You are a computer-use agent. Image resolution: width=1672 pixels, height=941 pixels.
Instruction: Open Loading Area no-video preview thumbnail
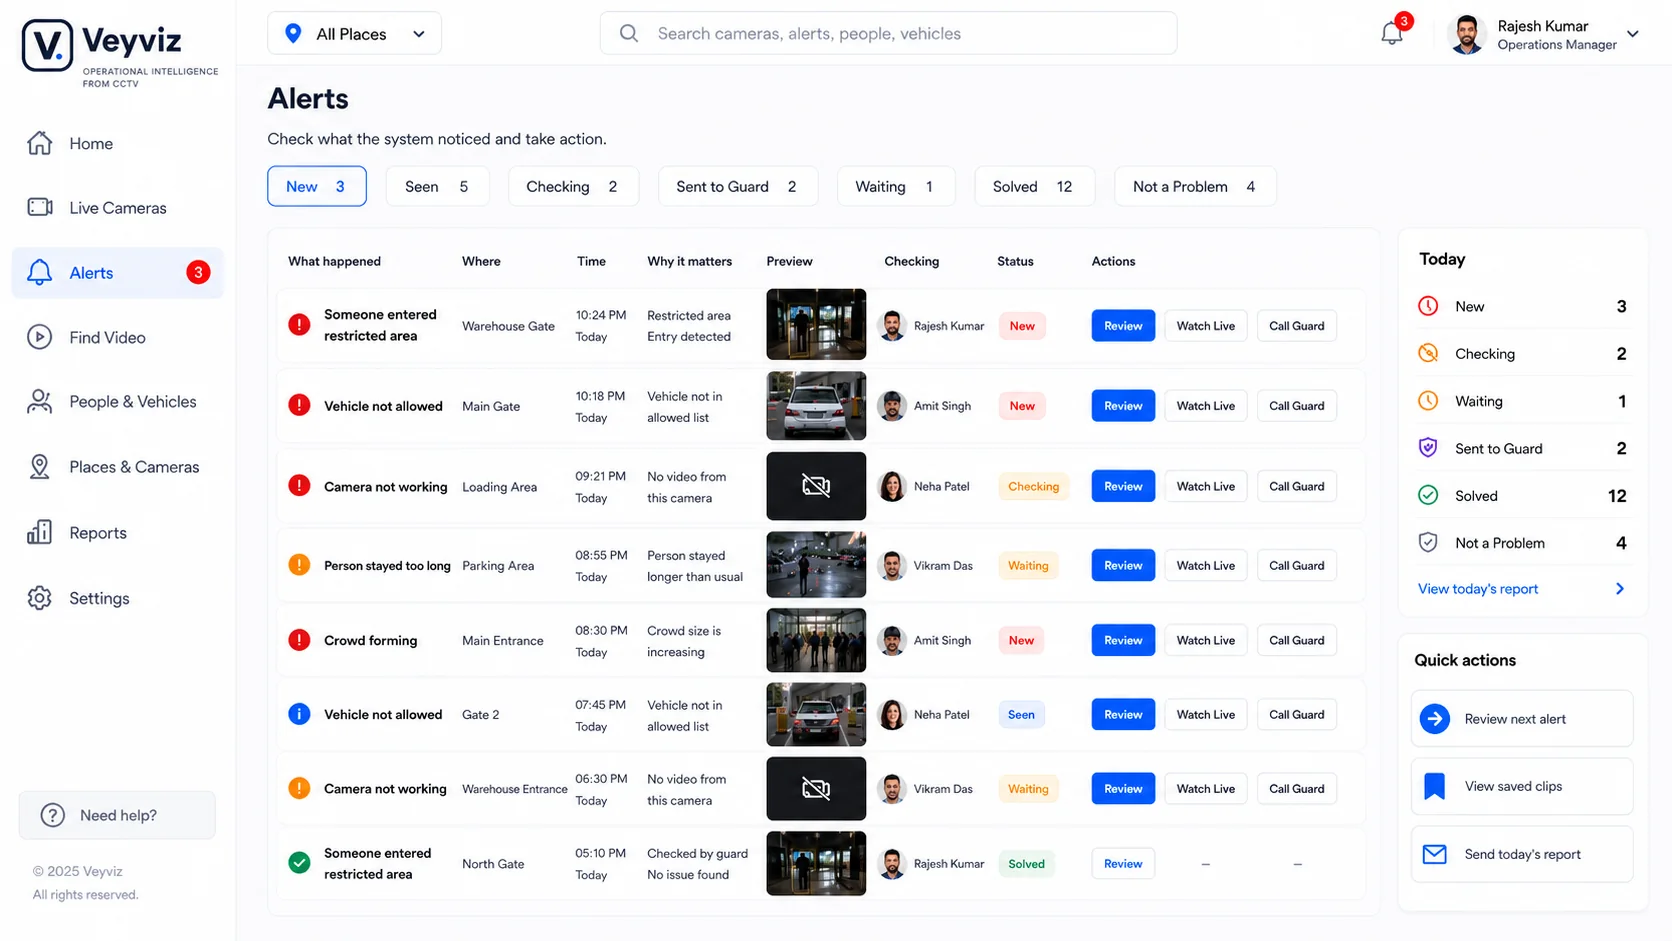816,486
